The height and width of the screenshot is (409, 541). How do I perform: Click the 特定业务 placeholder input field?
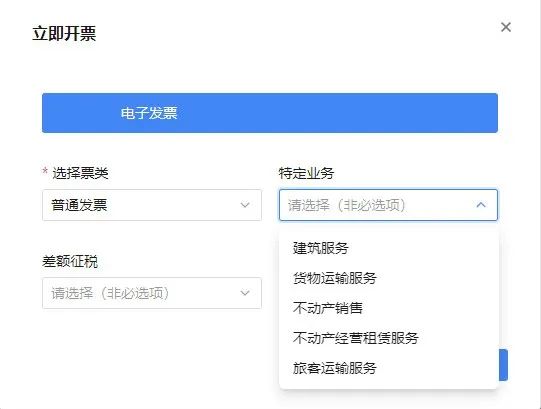tap(388, 205)
